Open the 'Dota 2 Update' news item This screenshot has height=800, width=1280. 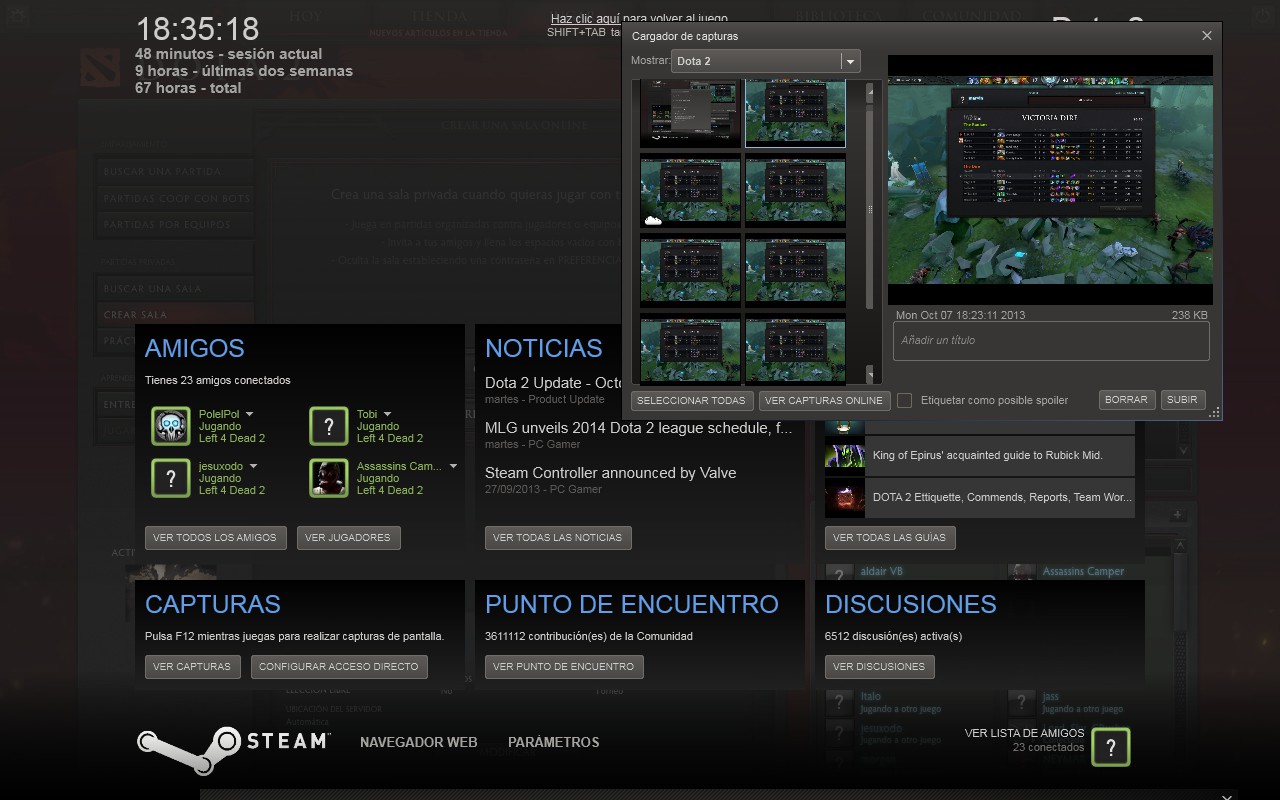click(x=554, y=383)
